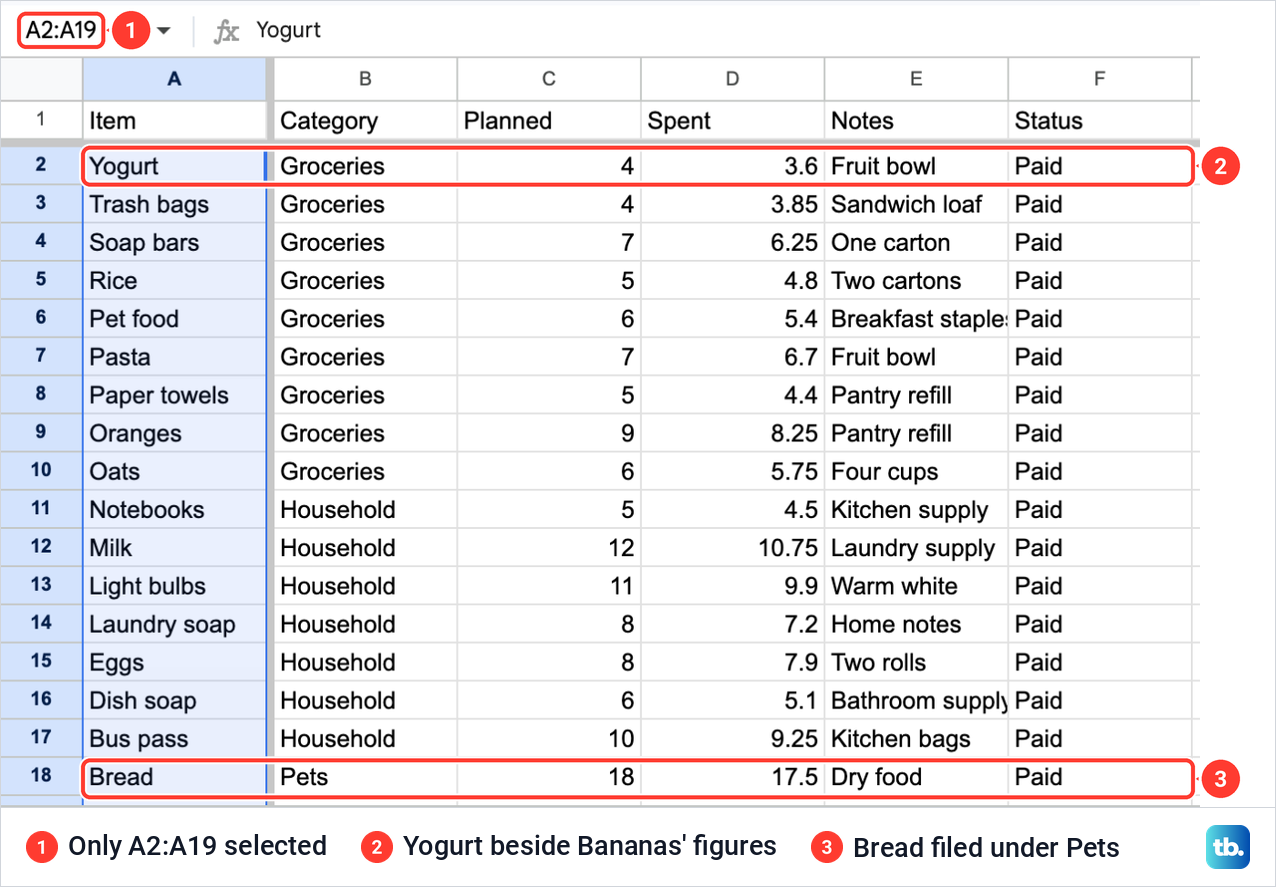This screenshot has height=887, width=1276.
Task: Click the Dry food note
Action: (x=916, y=777)
